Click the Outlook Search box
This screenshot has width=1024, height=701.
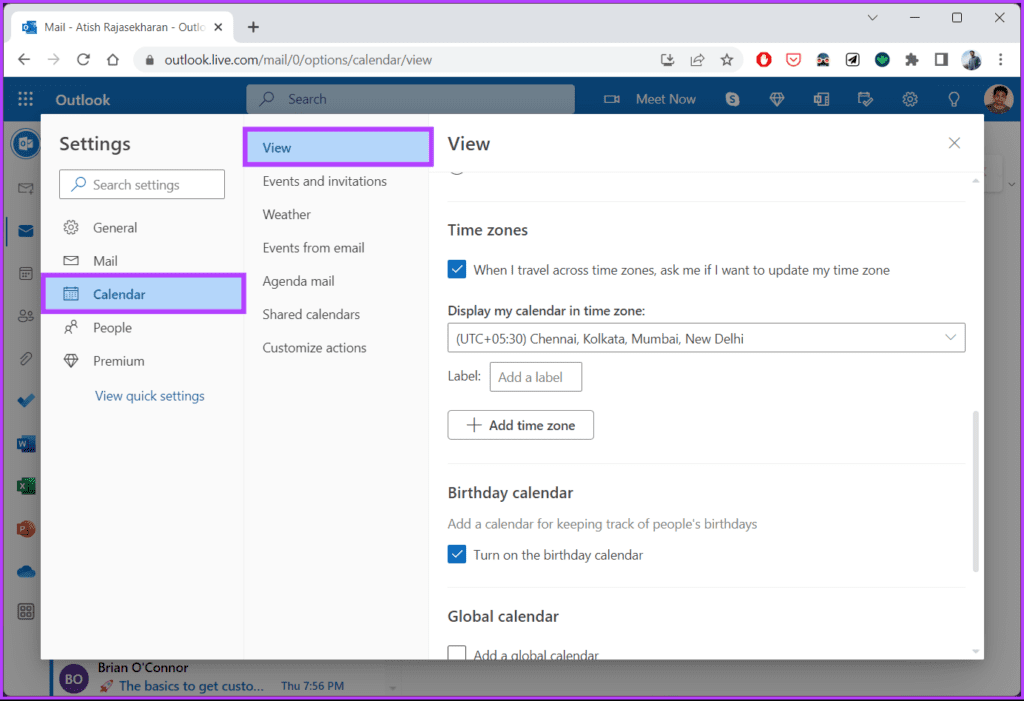coord(410,99)
